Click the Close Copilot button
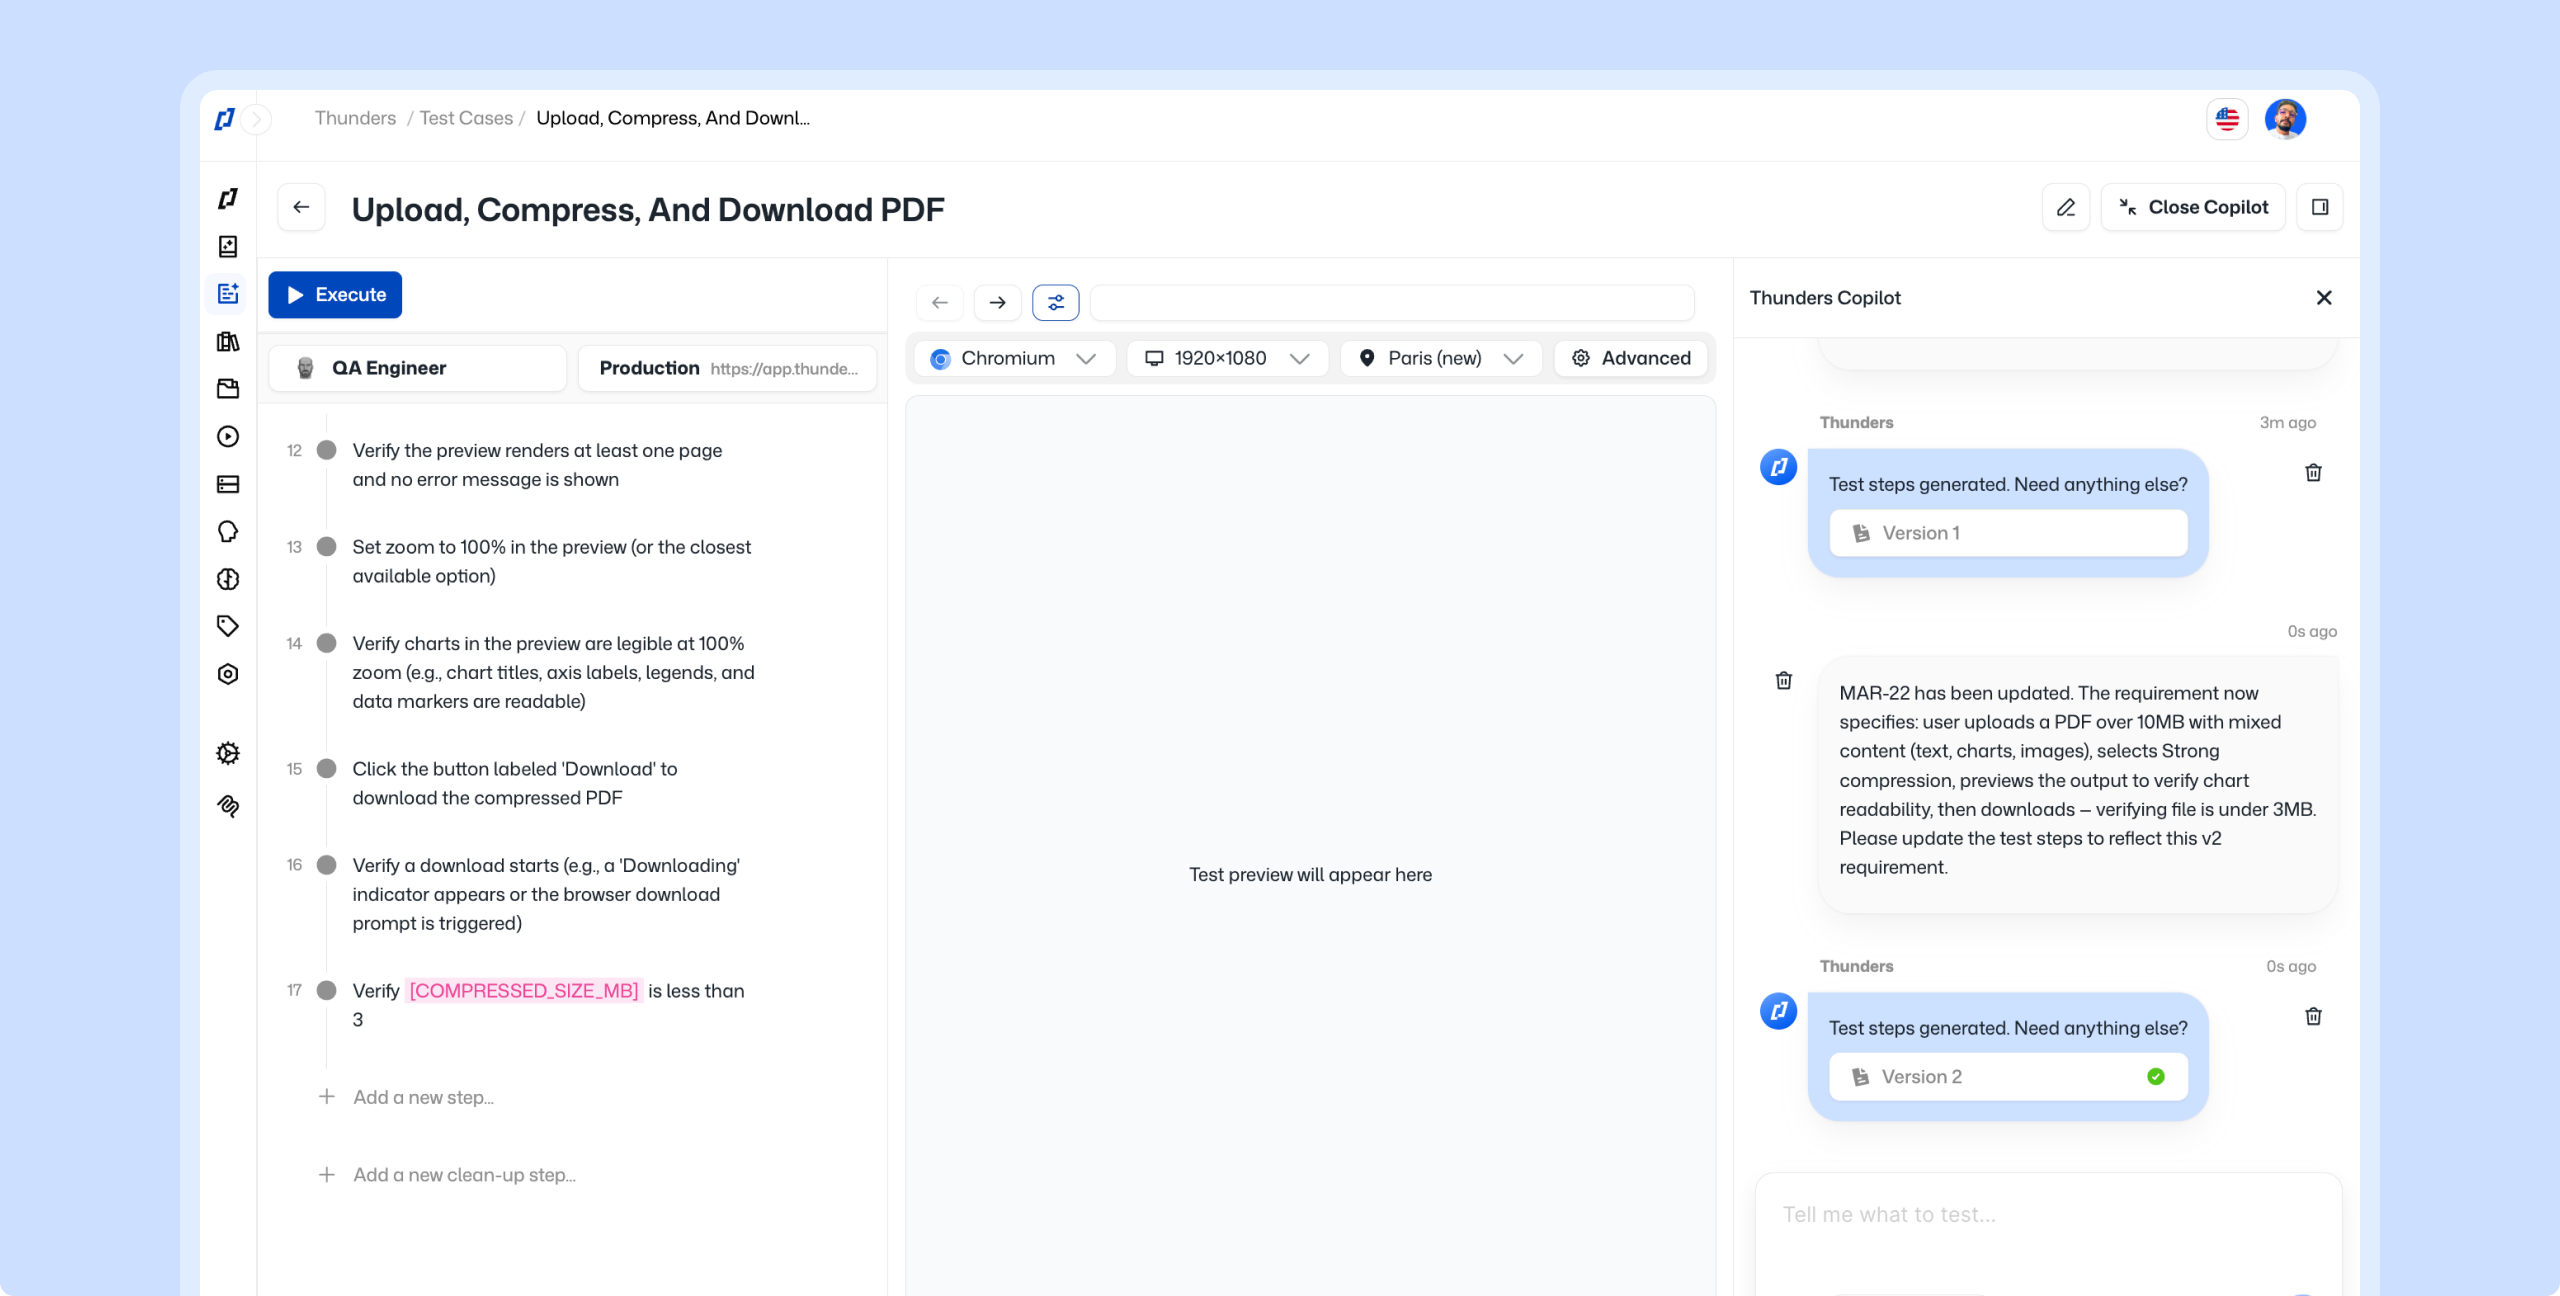This screenshot has height=1296, width=2560. tap(2193, 207)
